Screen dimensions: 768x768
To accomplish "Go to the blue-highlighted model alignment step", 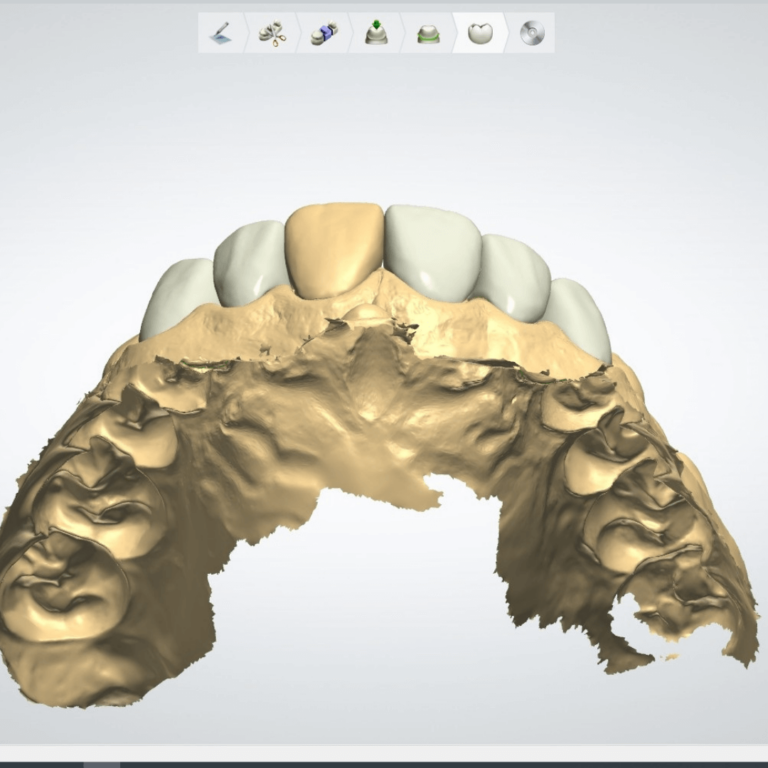I will [324, 33].
